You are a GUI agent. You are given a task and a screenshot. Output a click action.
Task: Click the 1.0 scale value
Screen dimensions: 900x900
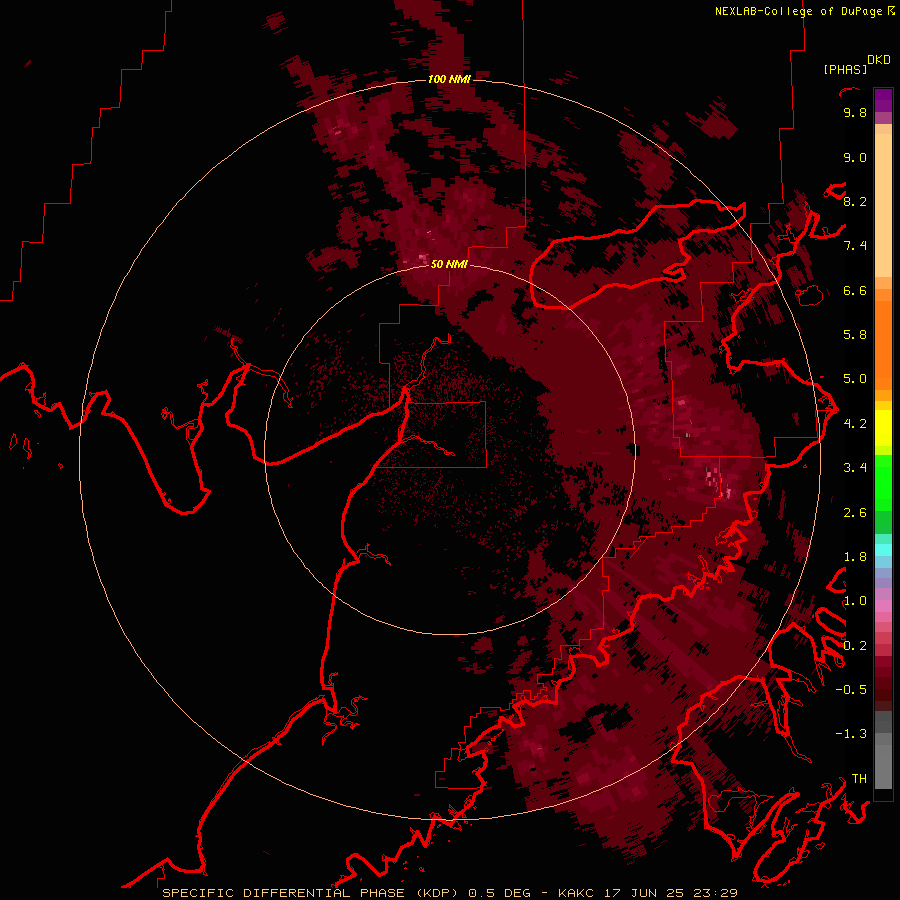pyautogui.click(x=855, y=601)
